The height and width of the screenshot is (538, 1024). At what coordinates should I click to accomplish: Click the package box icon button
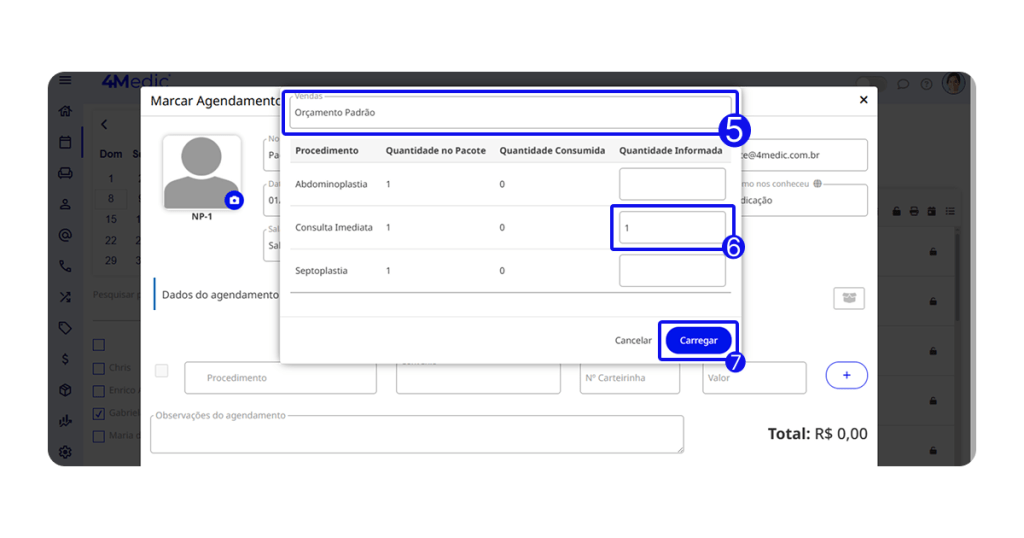coord(848,298)
